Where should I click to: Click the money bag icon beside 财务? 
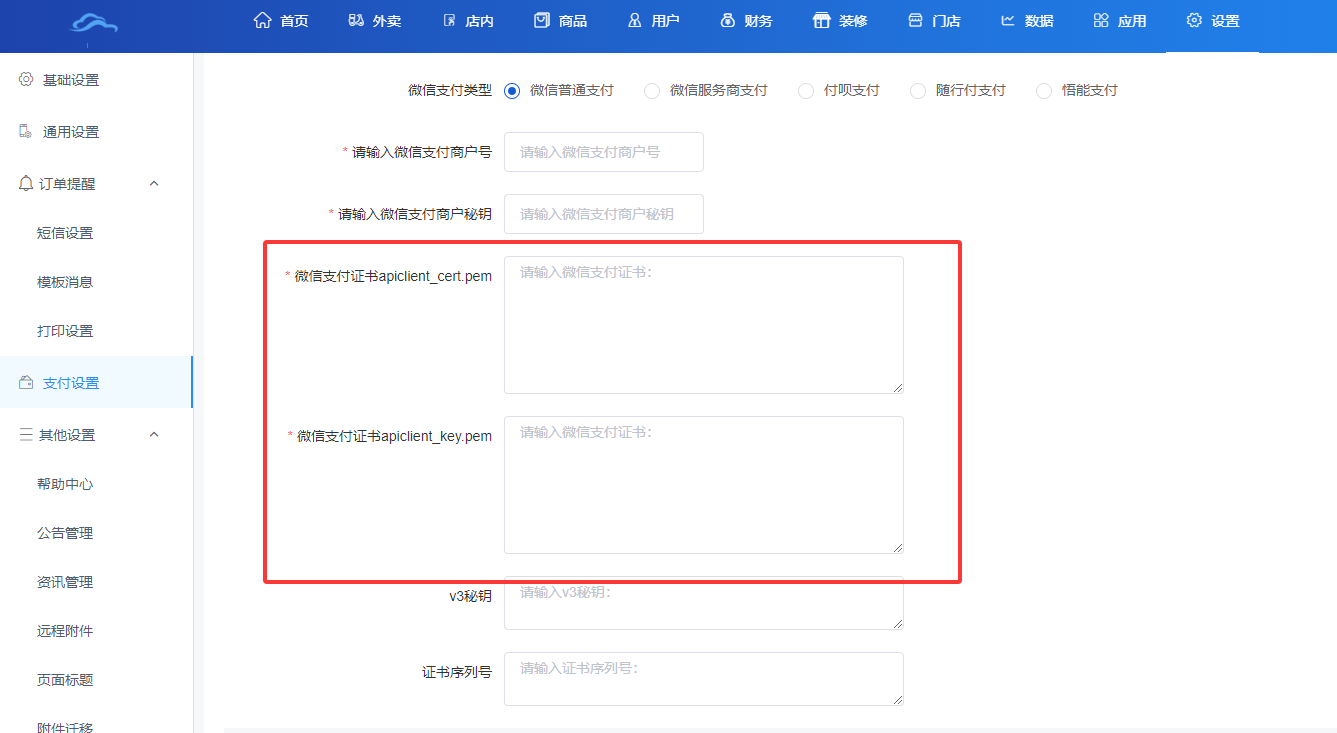click(x=728, y=20)
